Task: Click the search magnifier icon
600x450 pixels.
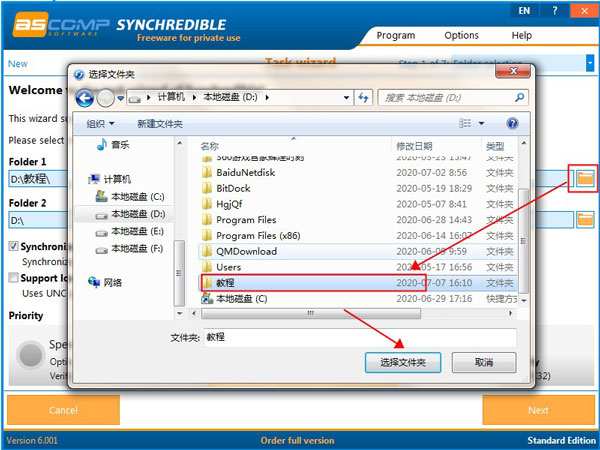Action: click(519, 98)
